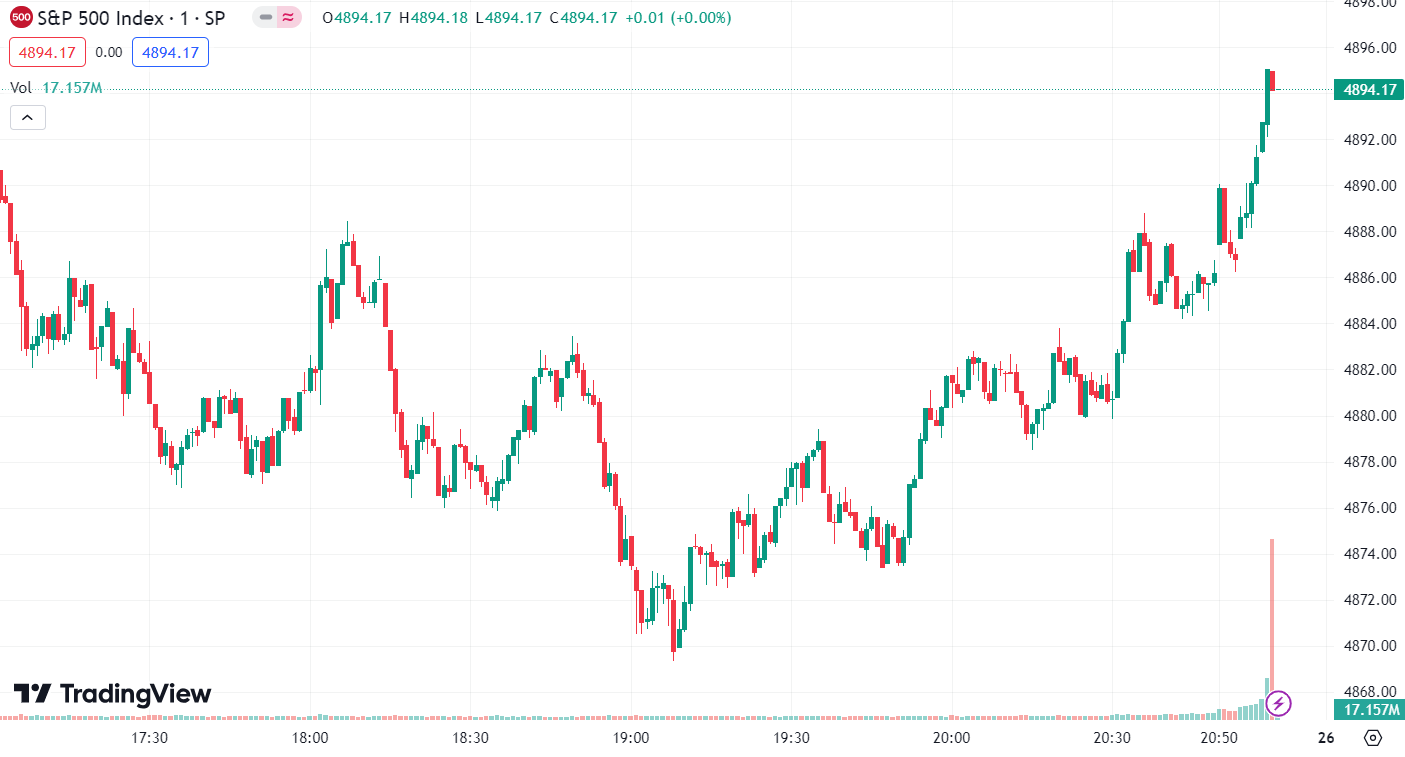Viewport: 1405px width, 757px height.
Task: Click the 4880.00 price scale label
Action: coord(1369,416)
